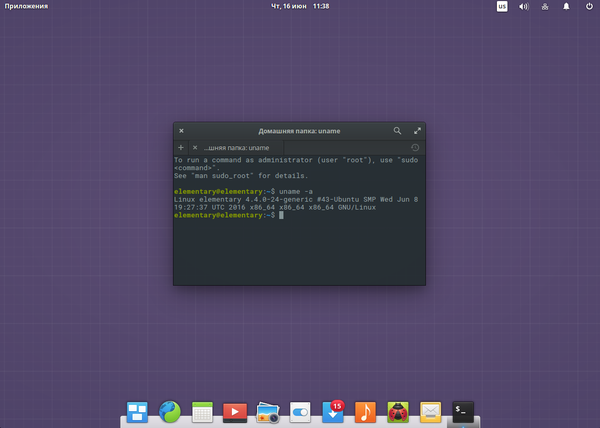Maximize the terminal with the expand arrows icon

(417, 131)
